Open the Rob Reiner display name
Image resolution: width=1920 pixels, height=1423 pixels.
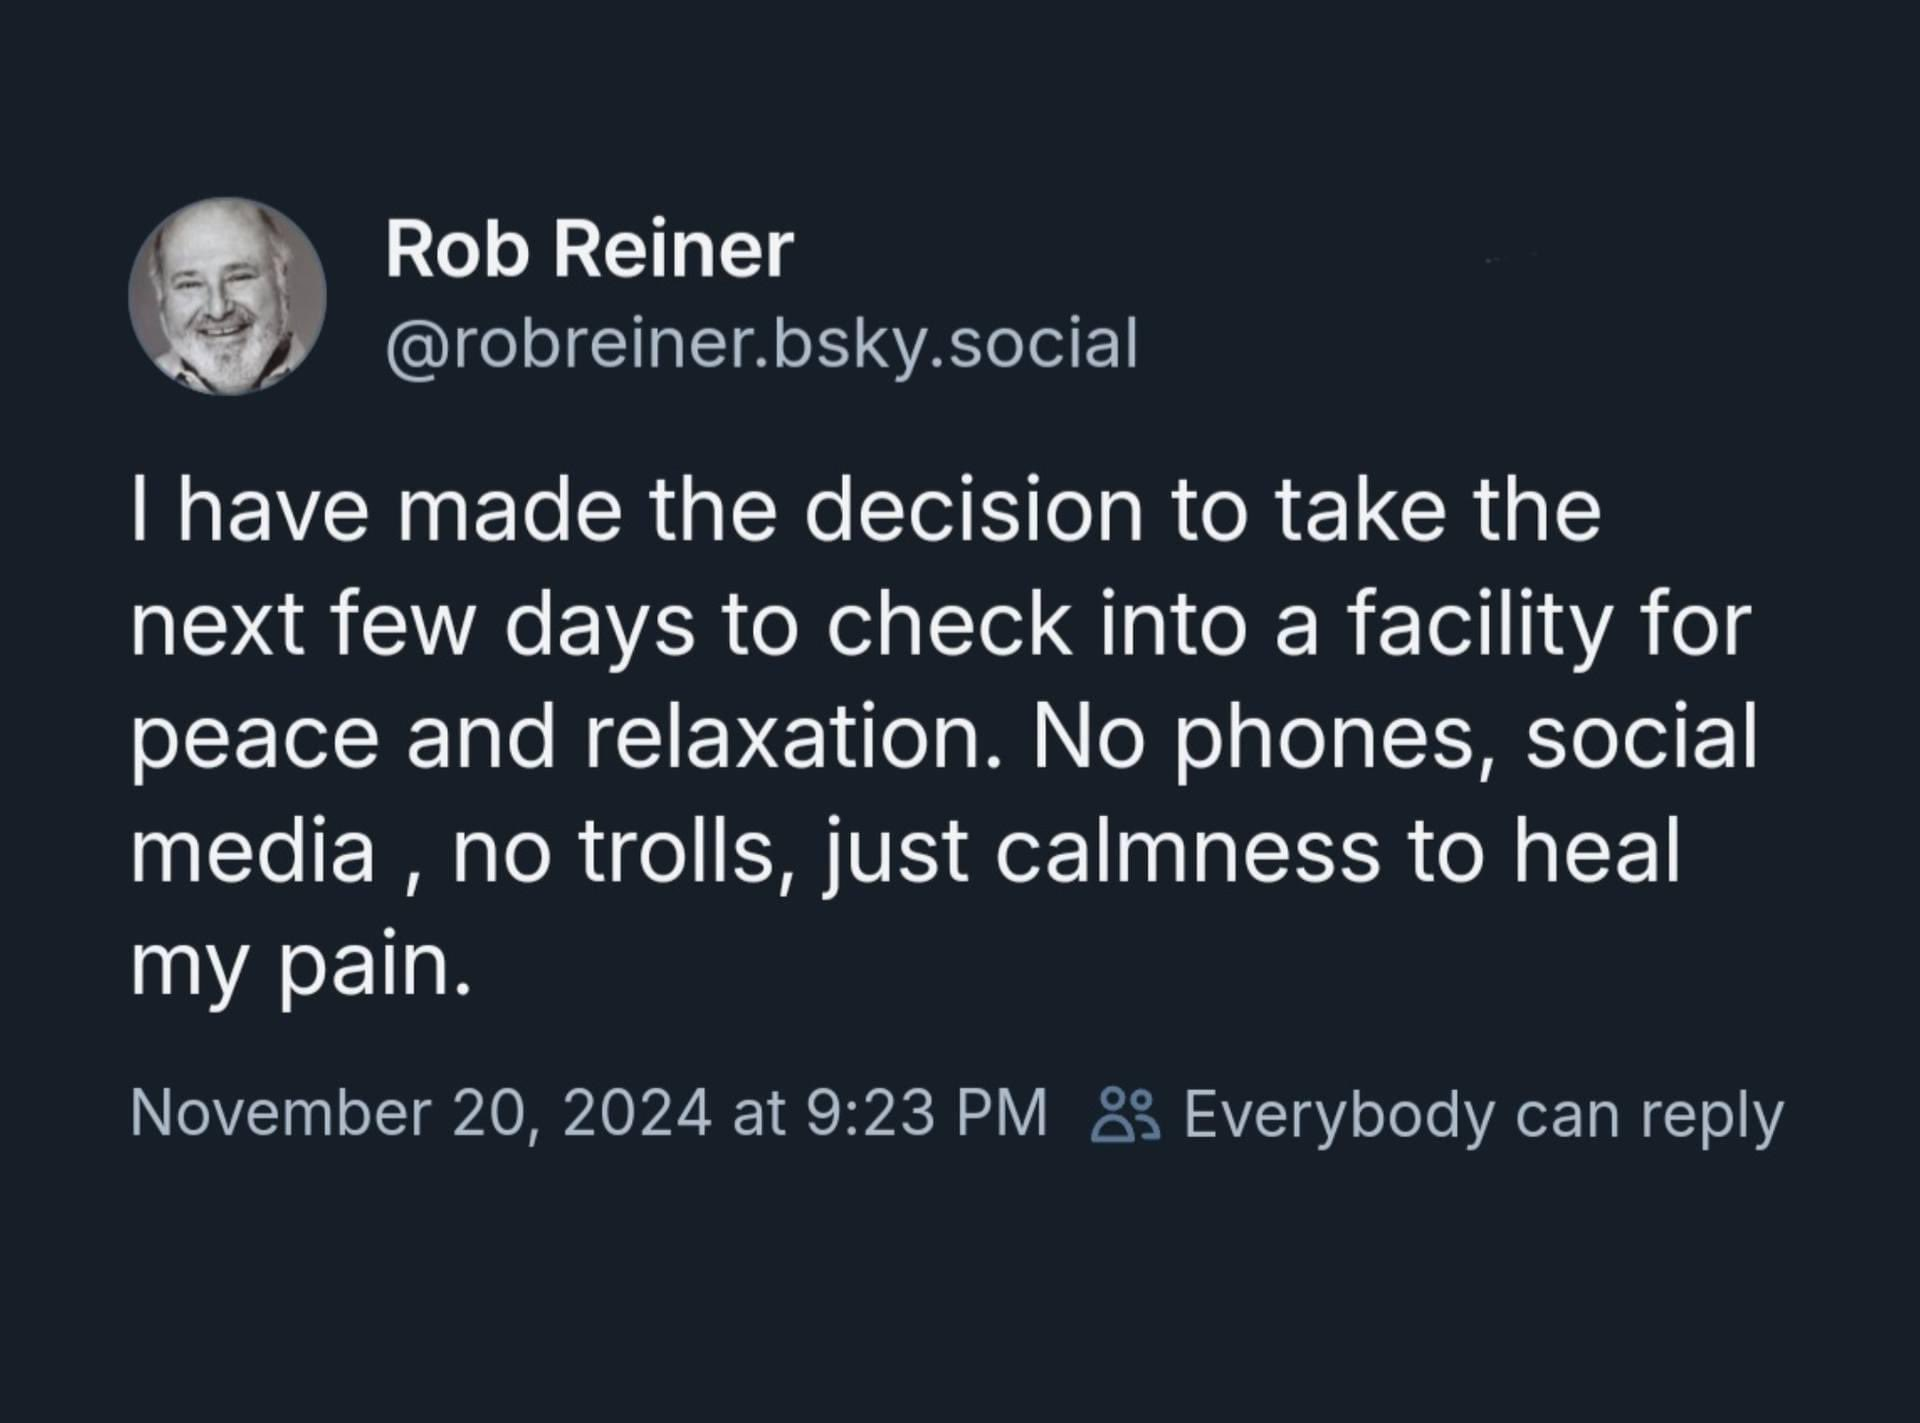[x=589, y=249]
